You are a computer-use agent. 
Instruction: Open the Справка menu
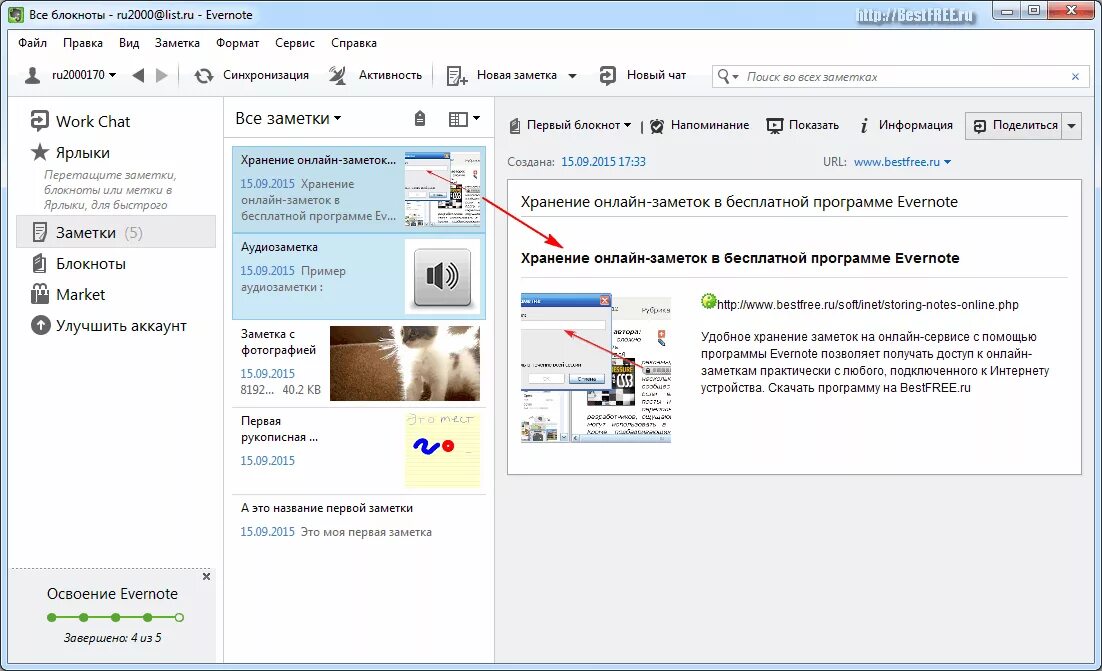coord(354,43)
